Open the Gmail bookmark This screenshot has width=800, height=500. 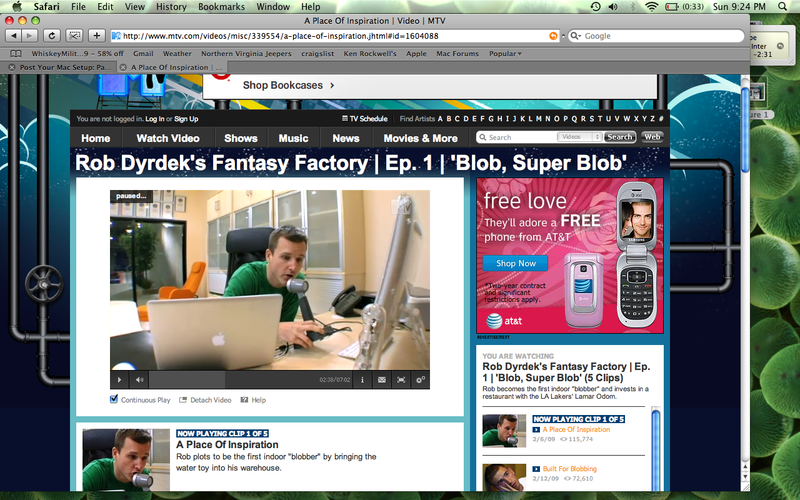click(143, 54)
